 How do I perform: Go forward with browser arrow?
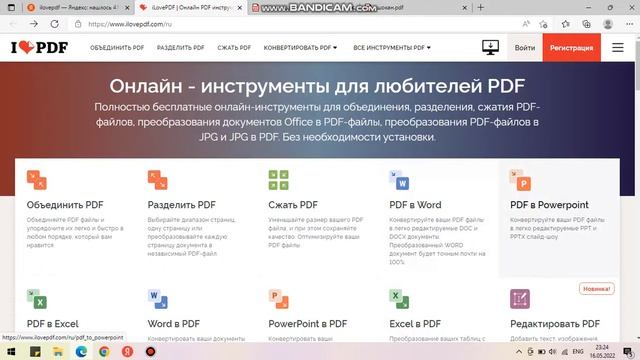point(33,24)
